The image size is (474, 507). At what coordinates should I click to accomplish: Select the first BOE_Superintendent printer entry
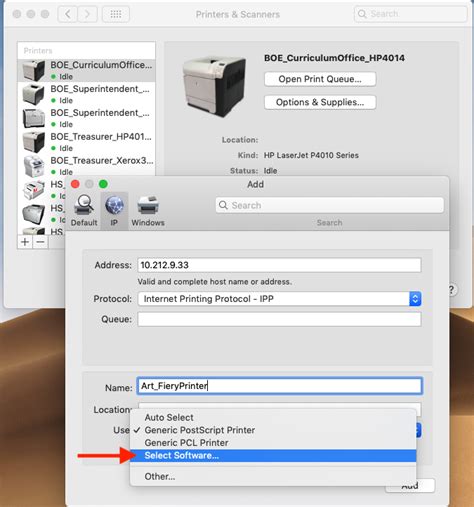click(x=86, y=94)
